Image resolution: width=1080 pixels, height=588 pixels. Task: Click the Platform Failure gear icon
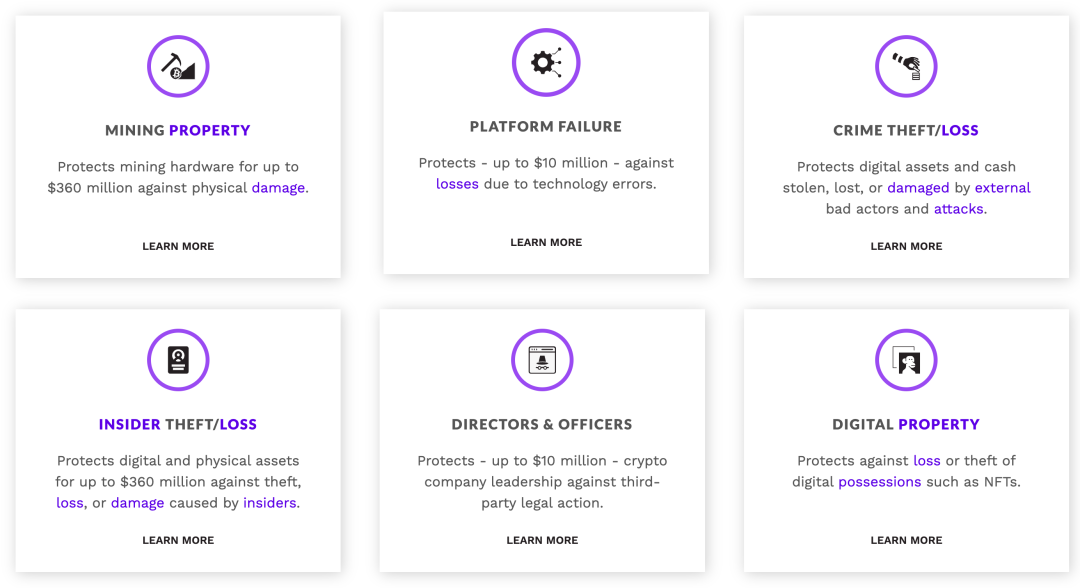click(x=546, y=63)
